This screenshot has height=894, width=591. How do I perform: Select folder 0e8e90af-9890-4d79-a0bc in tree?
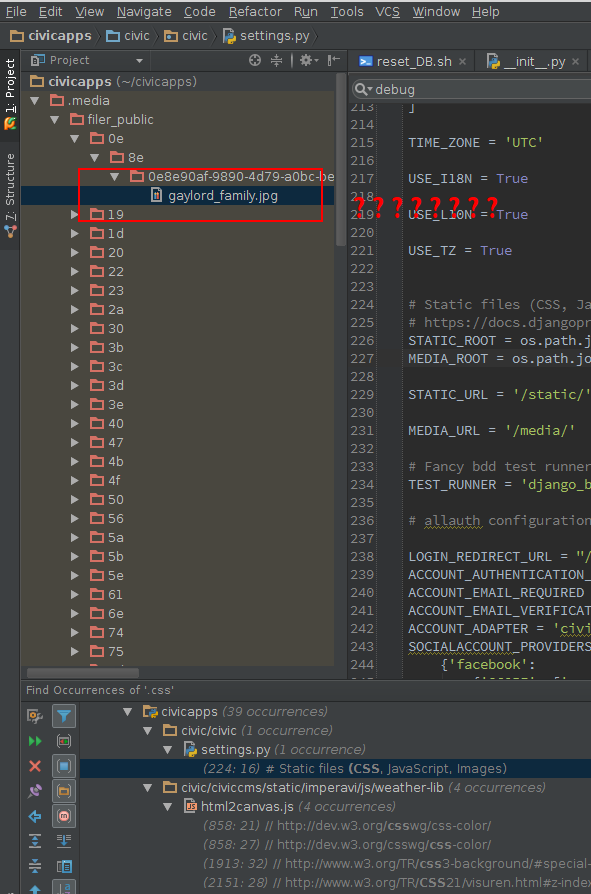click(232, 177)
